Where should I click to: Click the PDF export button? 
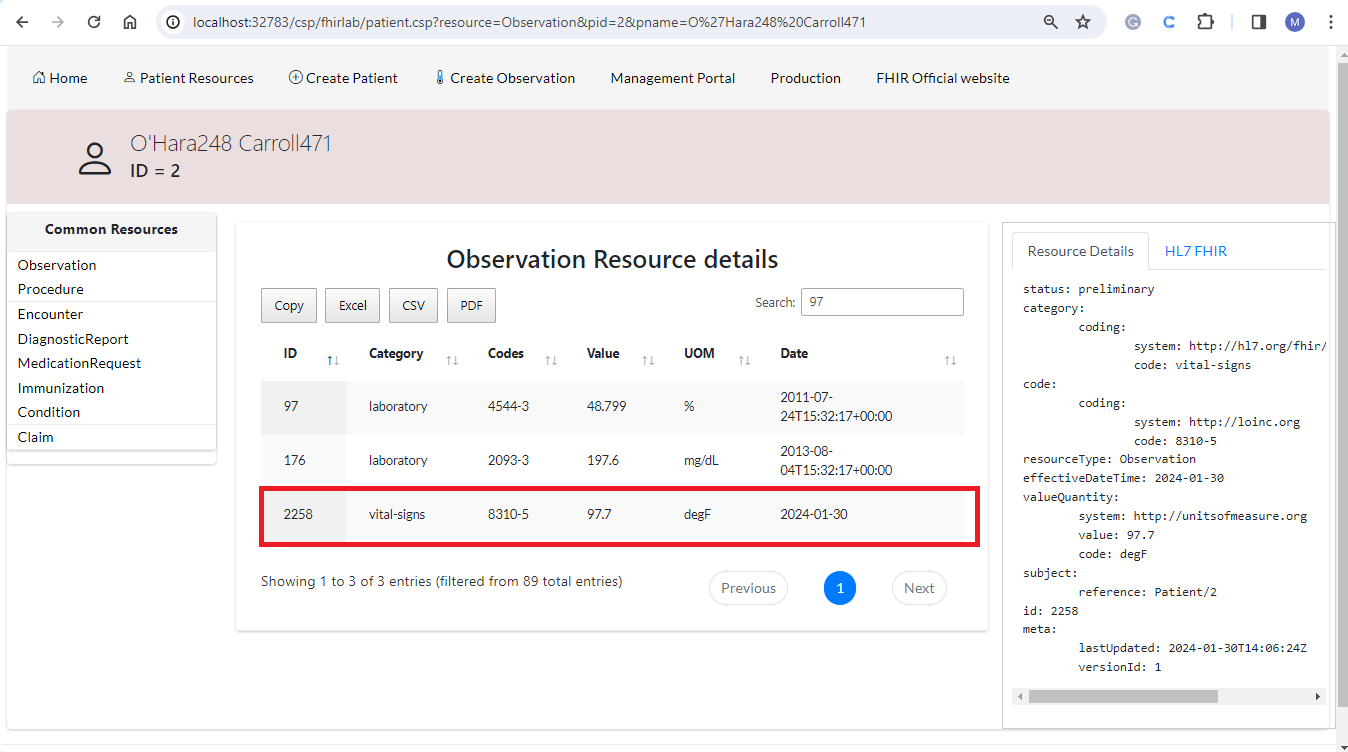tap(471, 306)
